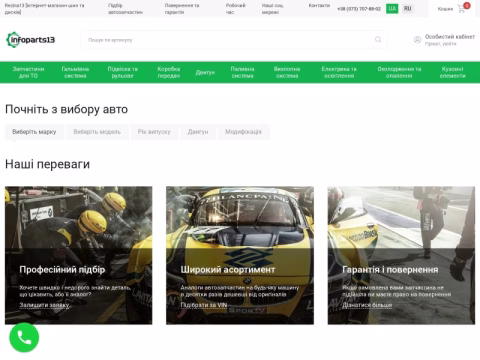
Task: Click the phone number in header
Action: coord(359,9)
